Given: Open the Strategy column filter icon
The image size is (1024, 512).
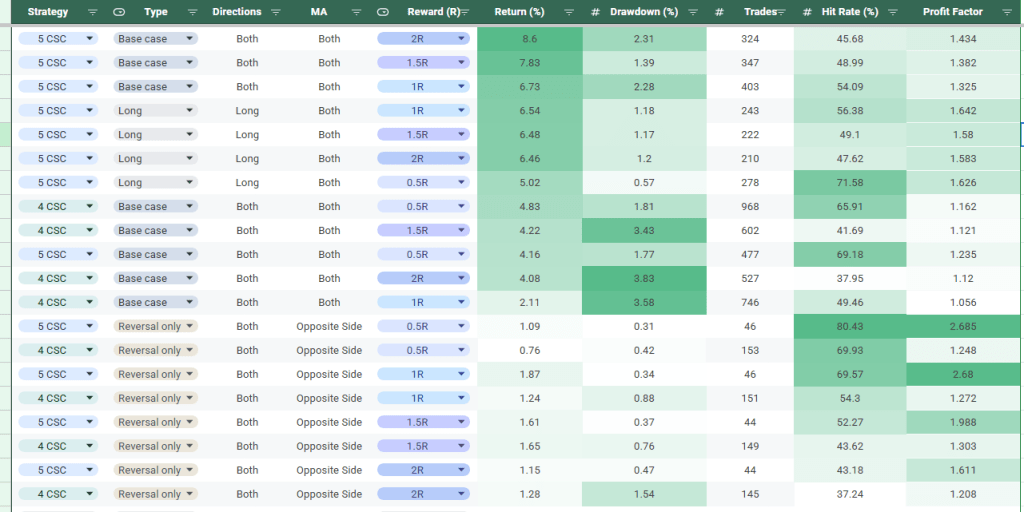Looking at the screenshot, I should point(93,12).
